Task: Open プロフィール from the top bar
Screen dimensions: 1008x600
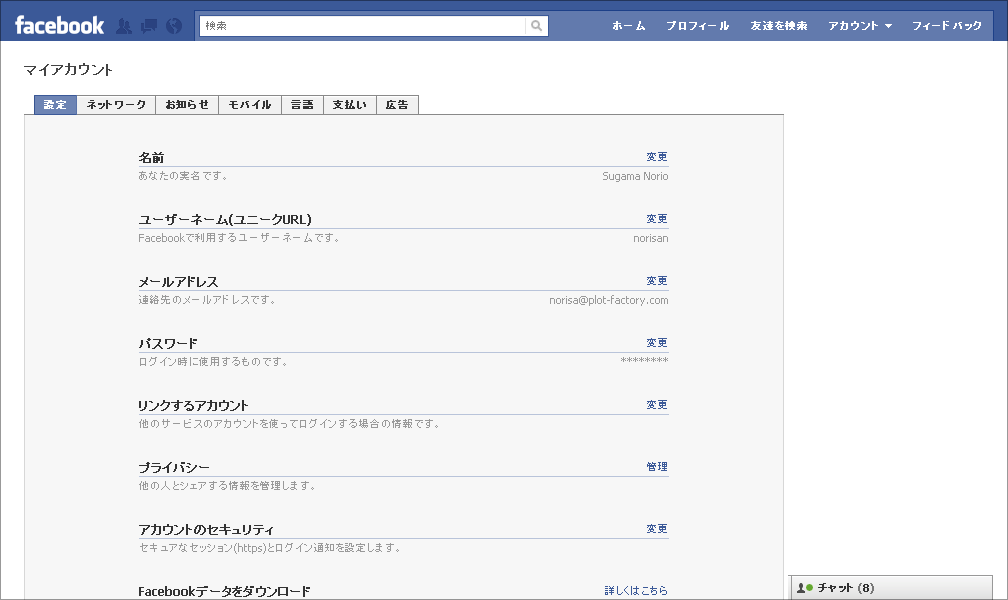Action: 698,26
